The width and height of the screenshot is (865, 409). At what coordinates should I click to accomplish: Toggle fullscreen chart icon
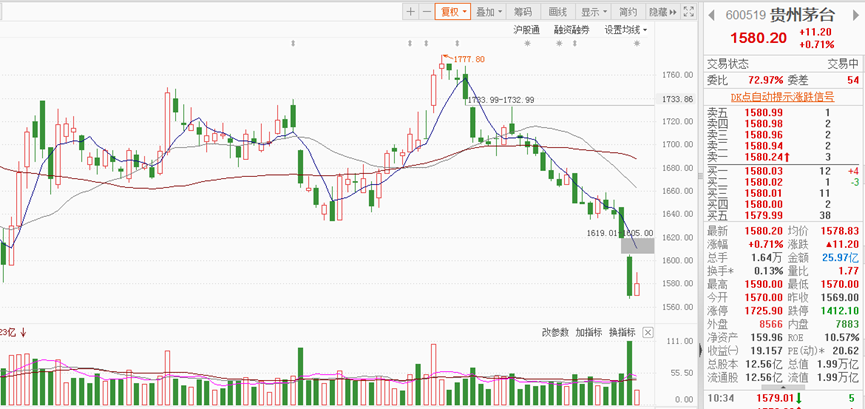(x=688, y=12)
